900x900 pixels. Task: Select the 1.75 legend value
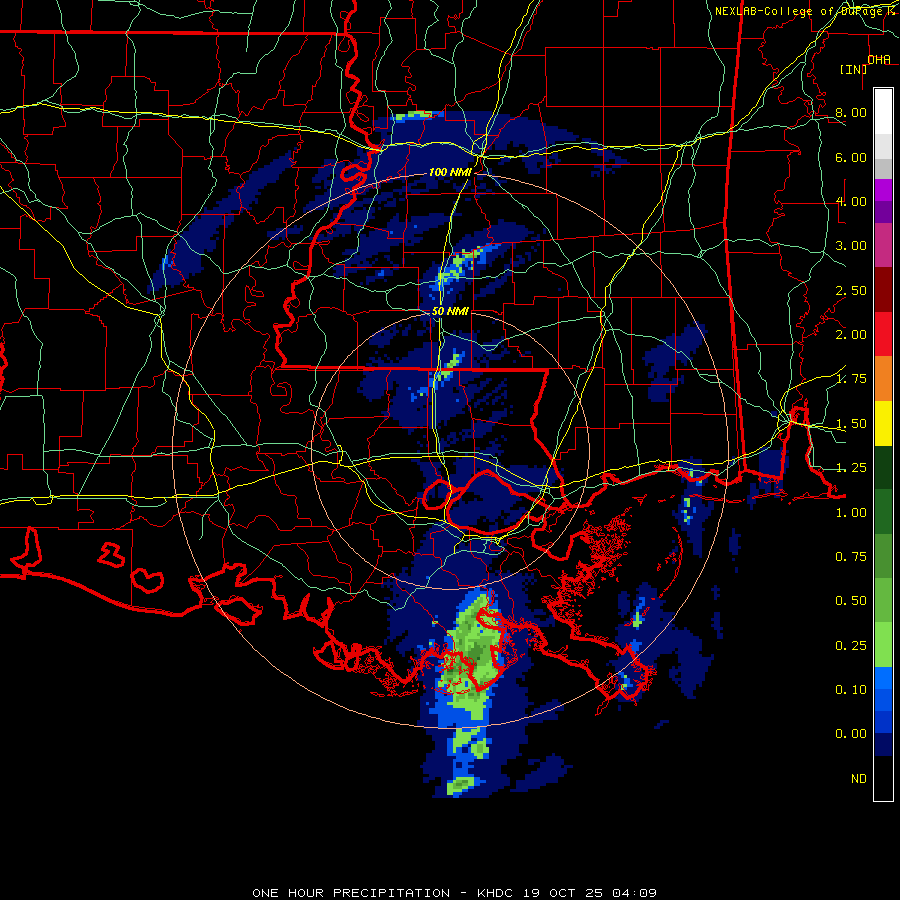(851, 379)
